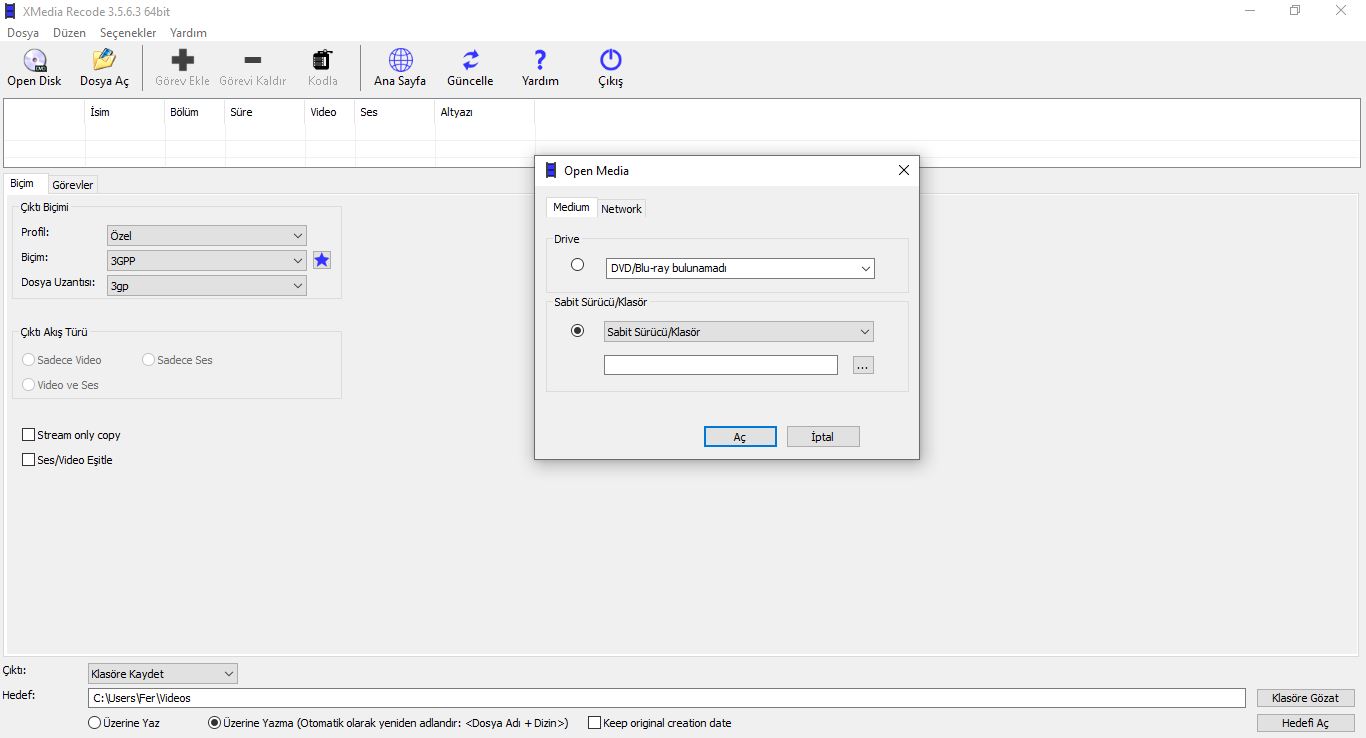Image resolution: width=1366 pixels, height=738 pixels.
Task: Click the Open Media dialog film icon
Action: 550,170
